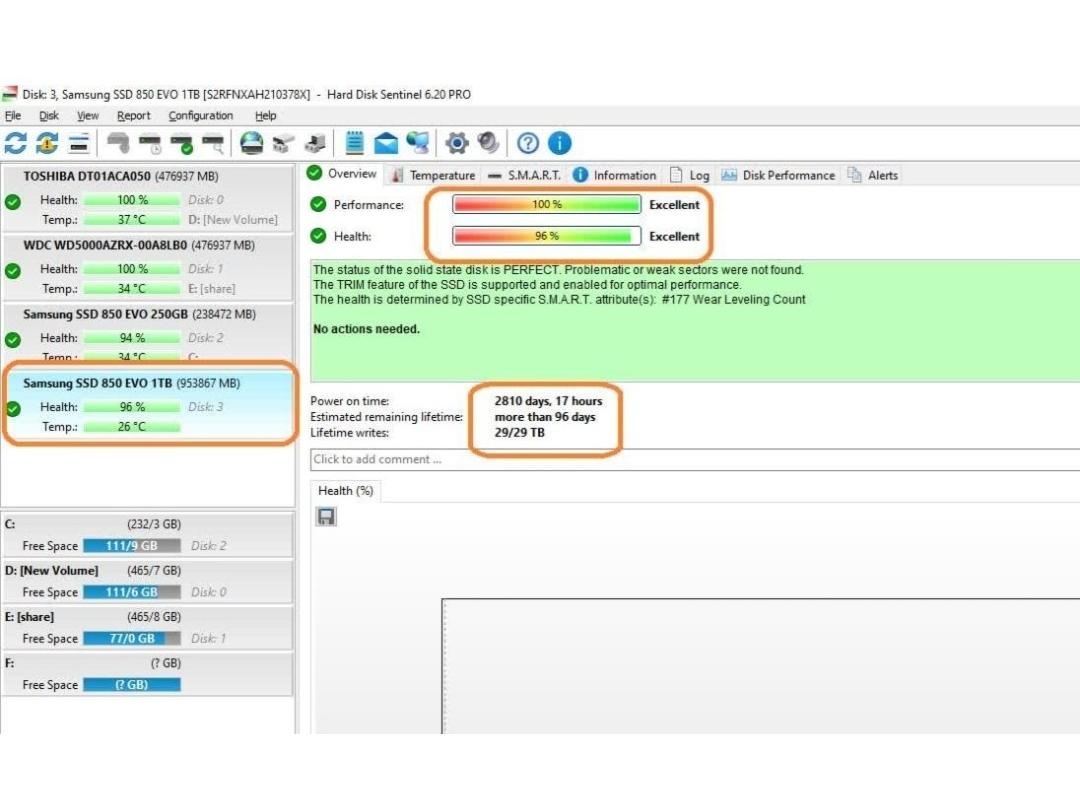Click the globe disk toolbar icon
1080x810 pixels.
point(252,143)
